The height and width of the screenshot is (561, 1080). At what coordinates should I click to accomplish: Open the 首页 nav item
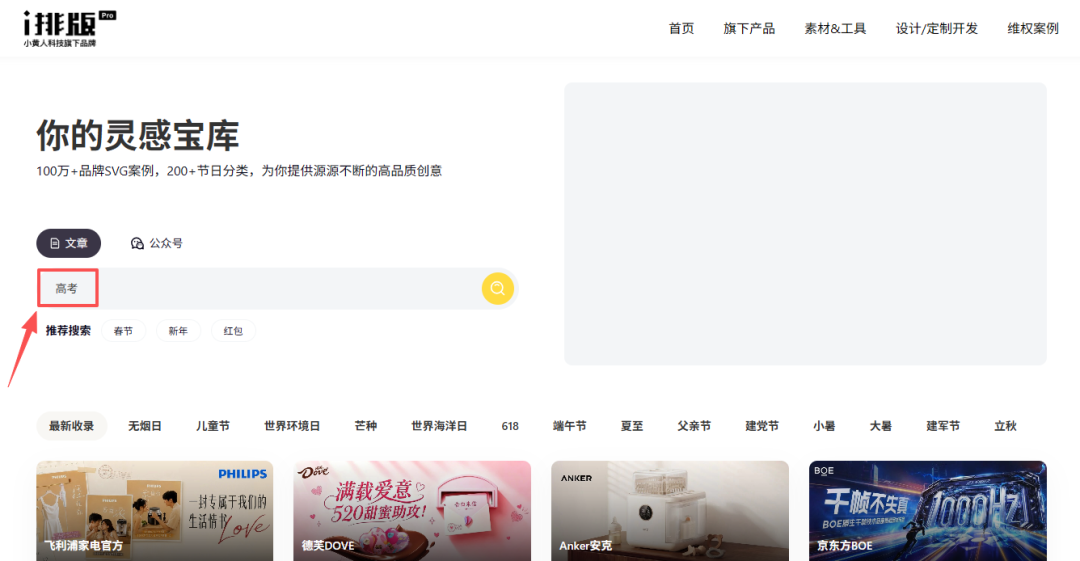[681, 28]
